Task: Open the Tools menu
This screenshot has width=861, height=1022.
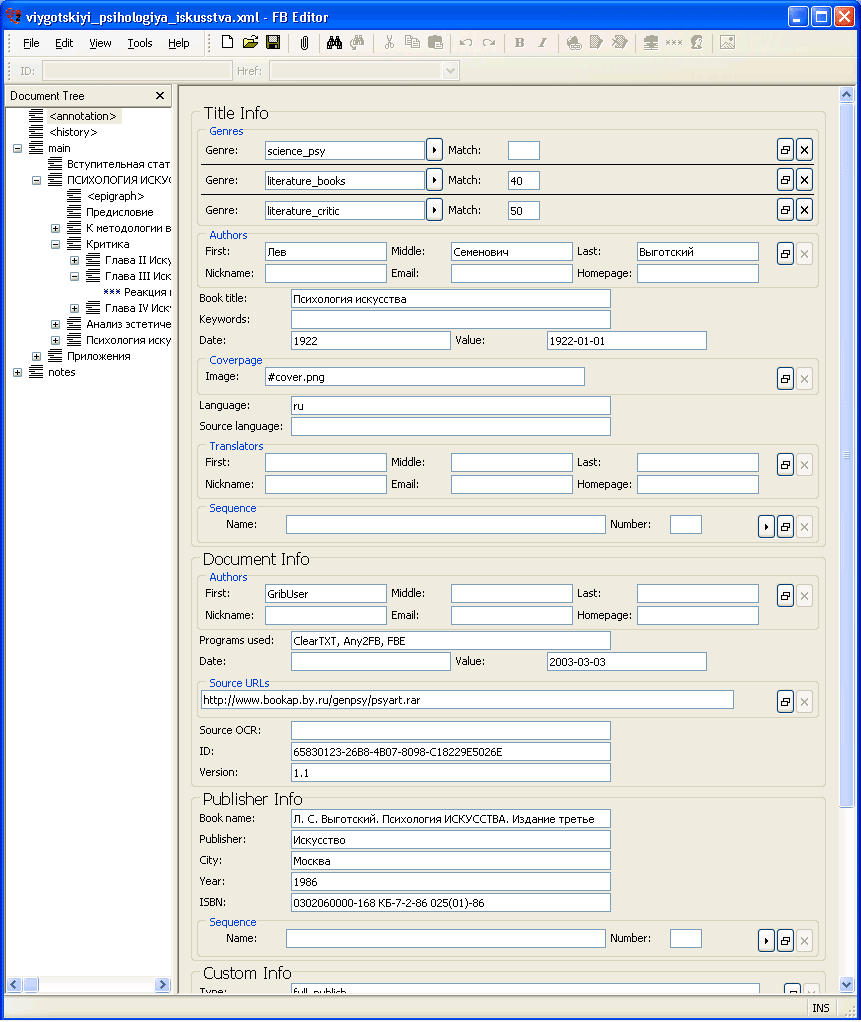Action: coord(140,43)
